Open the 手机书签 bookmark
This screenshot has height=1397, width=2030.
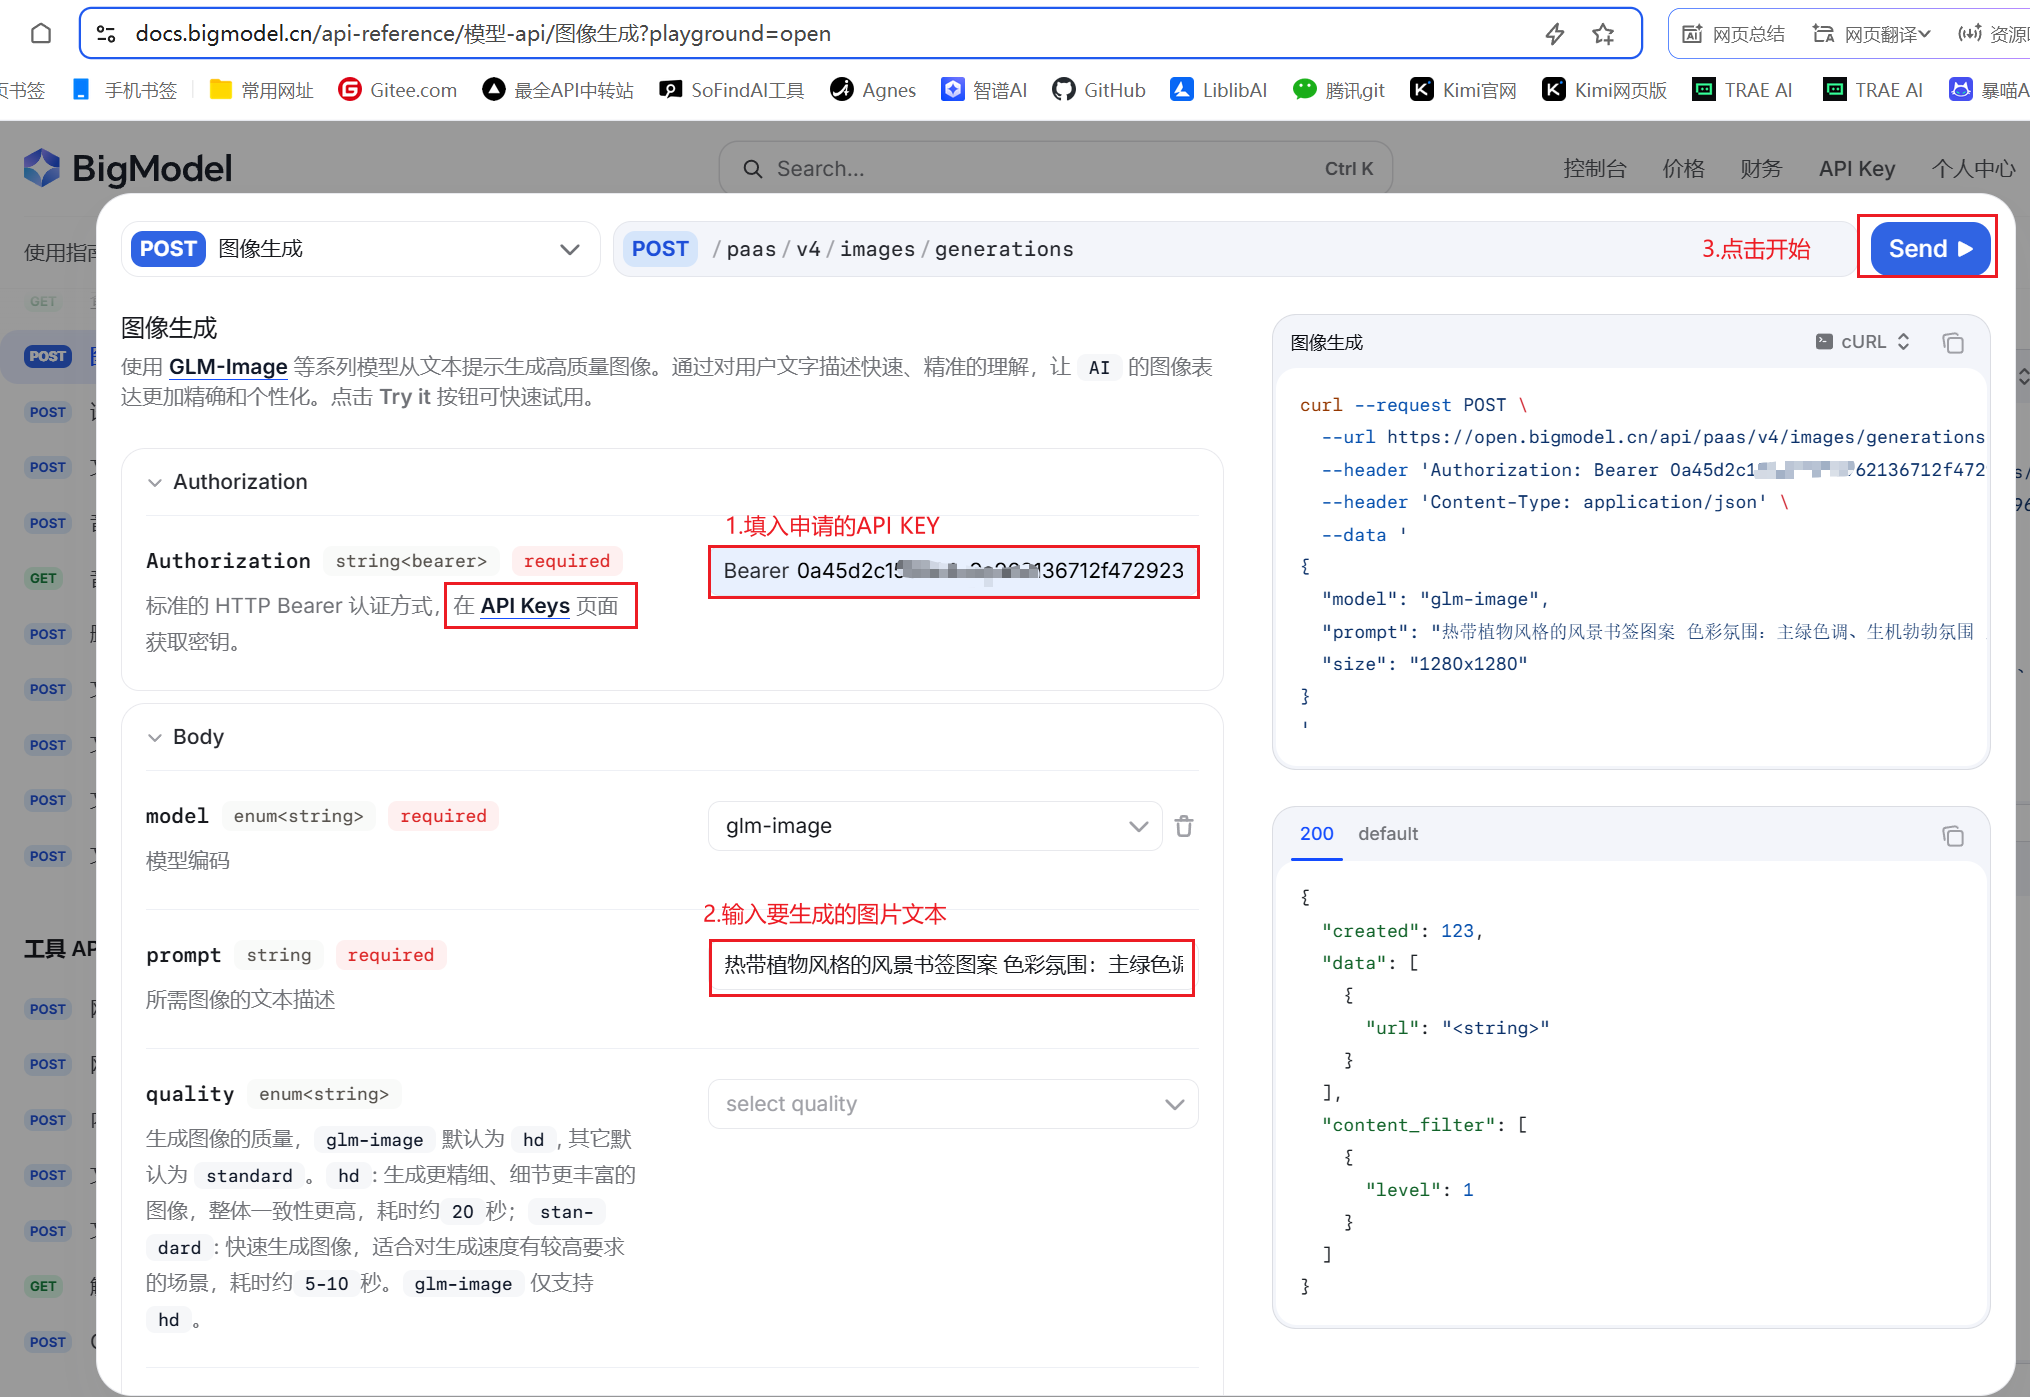pos(125,90)
